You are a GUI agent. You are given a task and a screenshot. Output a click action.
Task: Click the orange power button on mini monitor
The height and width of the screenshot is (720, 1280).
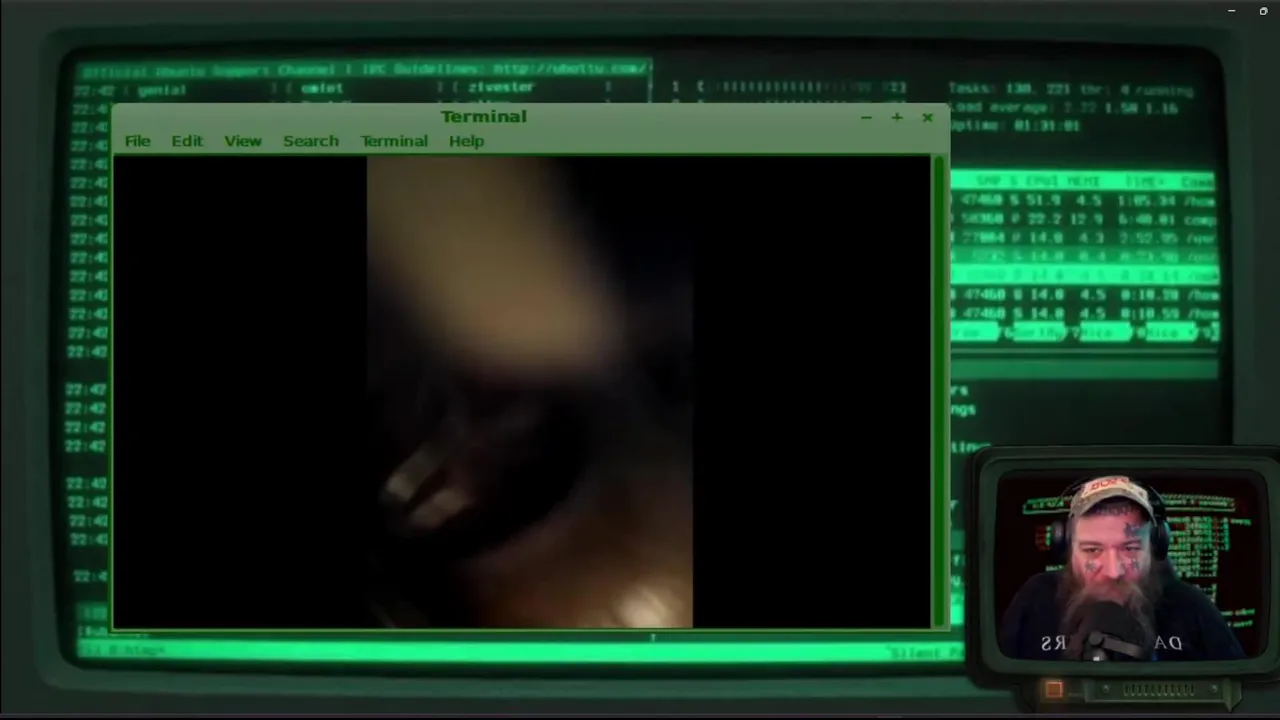point(1053,689)
